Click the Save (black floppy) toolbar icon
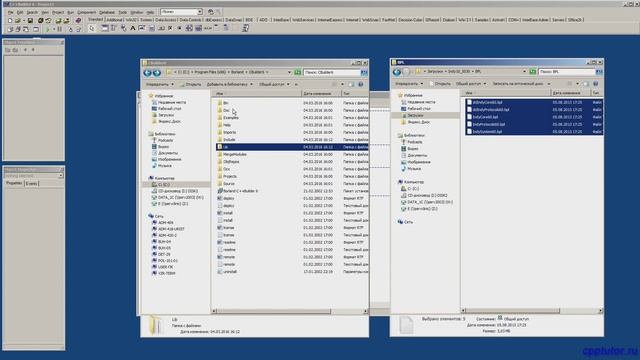Screen dimensions: 640x360 click(x=30, y=20)
